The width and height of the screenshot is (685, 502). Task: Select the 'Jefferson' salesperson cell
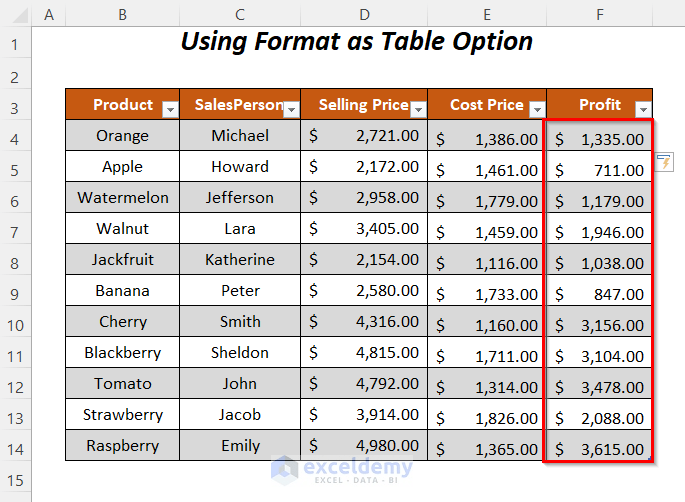[x=240, y=197]
